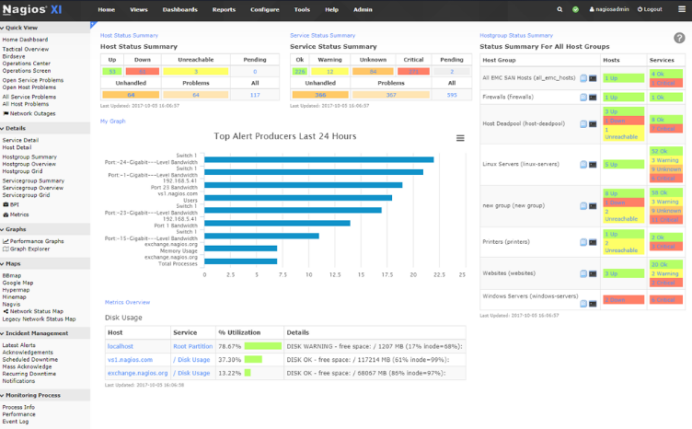
Task: Click red Critical services count cell
Action: click(414, 72)
